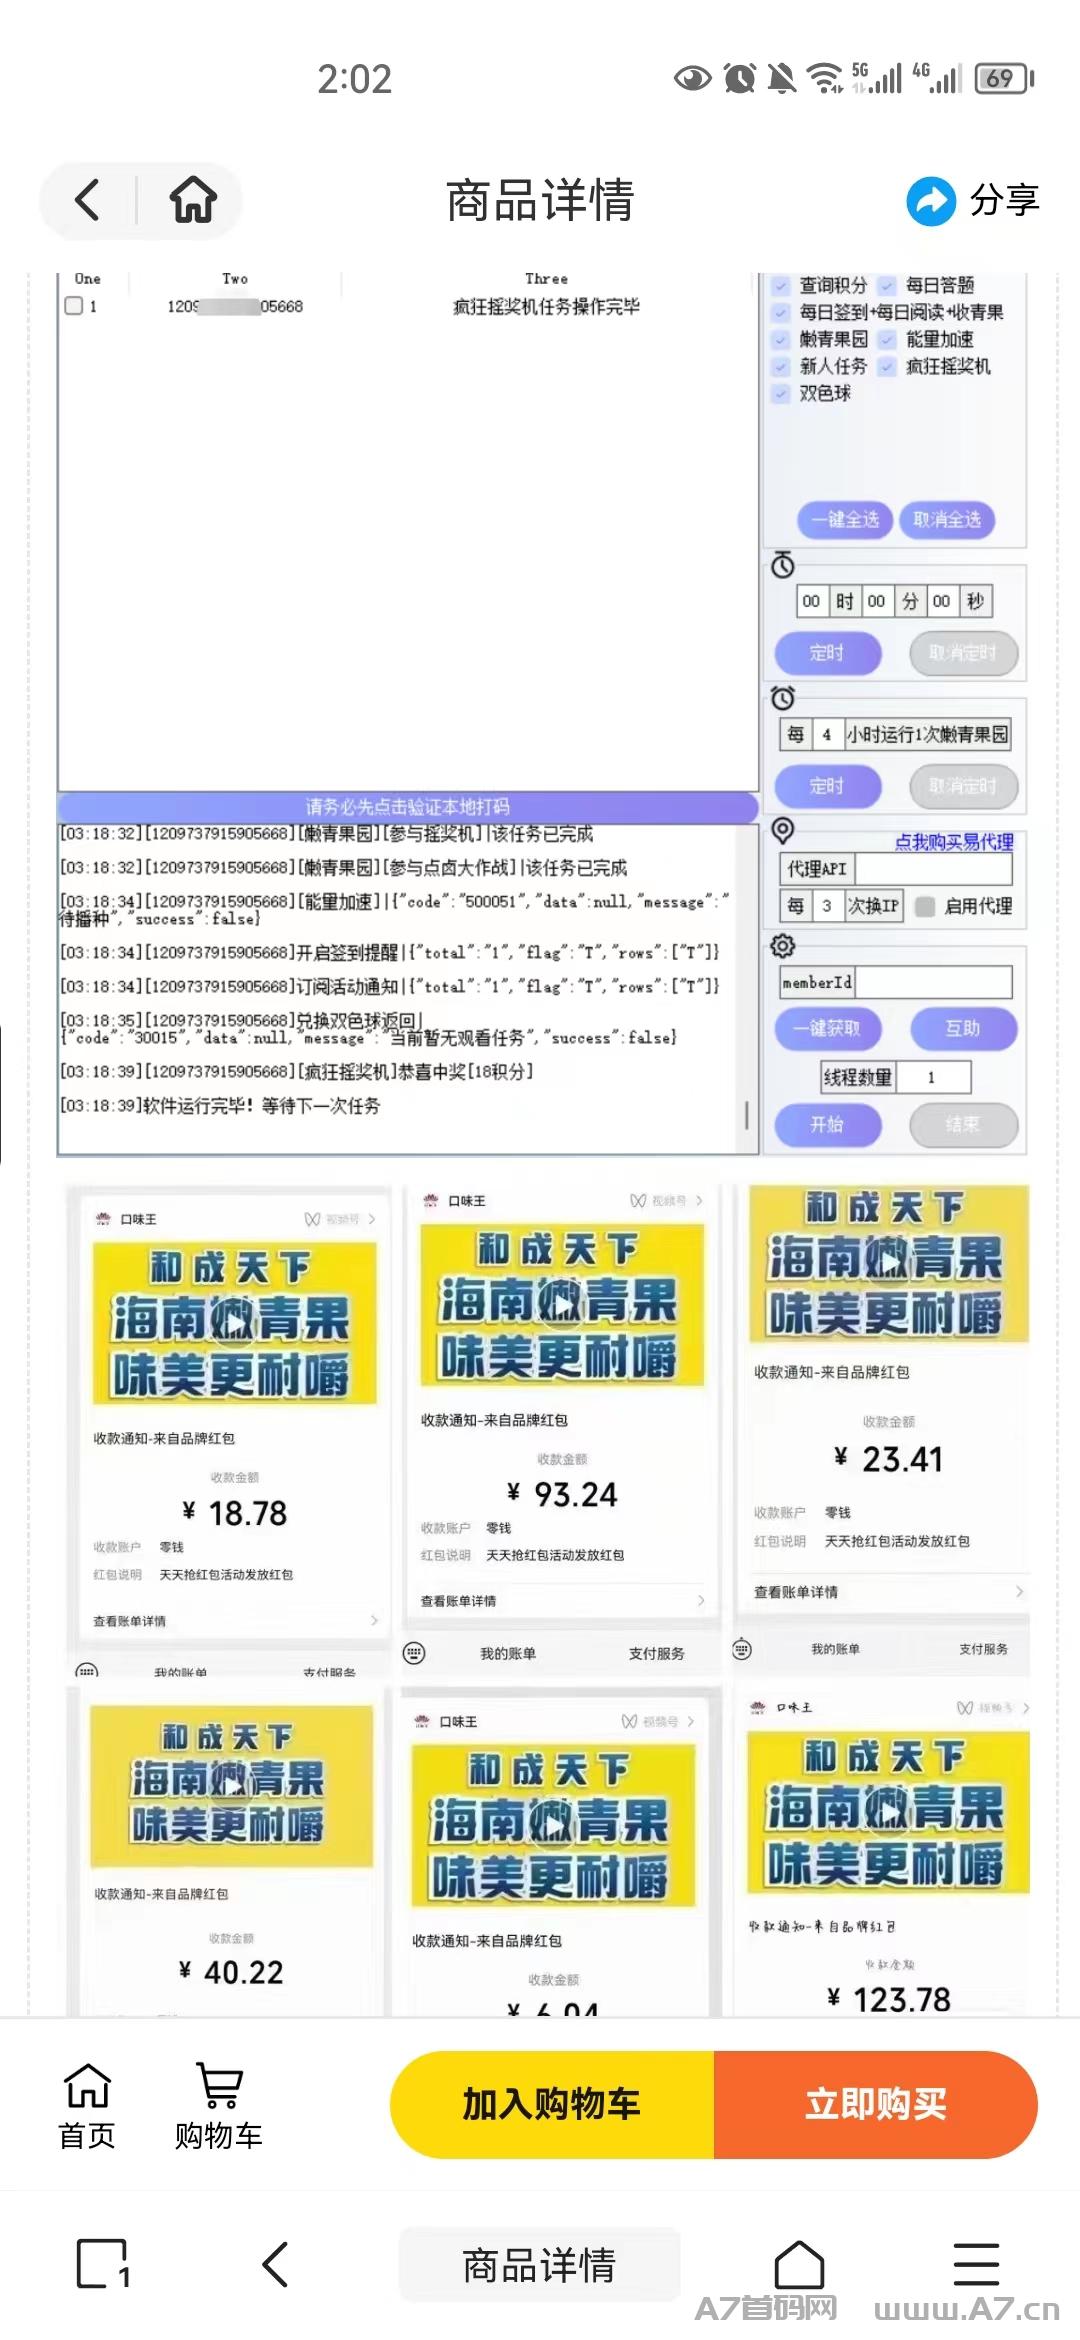
Task: Click the 取消全选 button
Action: pos(947,520)
